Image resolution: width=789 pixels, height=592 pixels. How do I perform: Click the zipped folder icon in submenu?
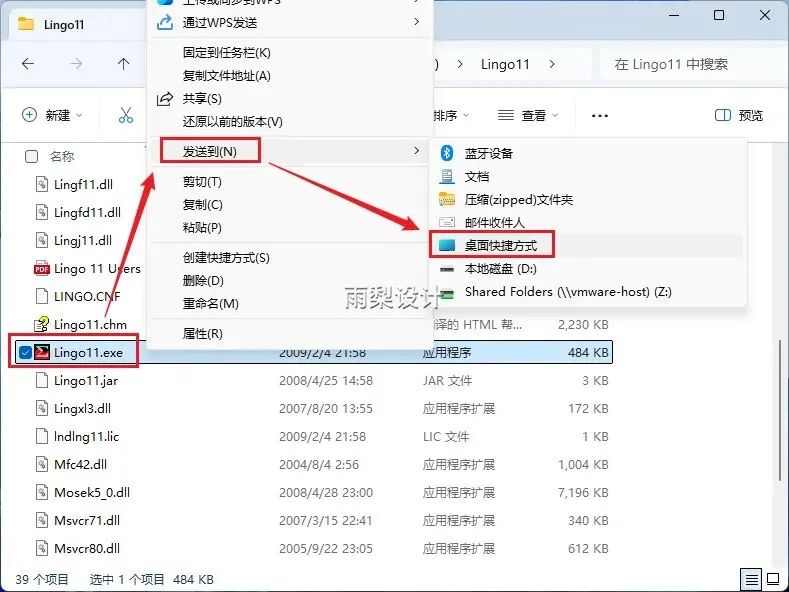(x=447, y=199)
